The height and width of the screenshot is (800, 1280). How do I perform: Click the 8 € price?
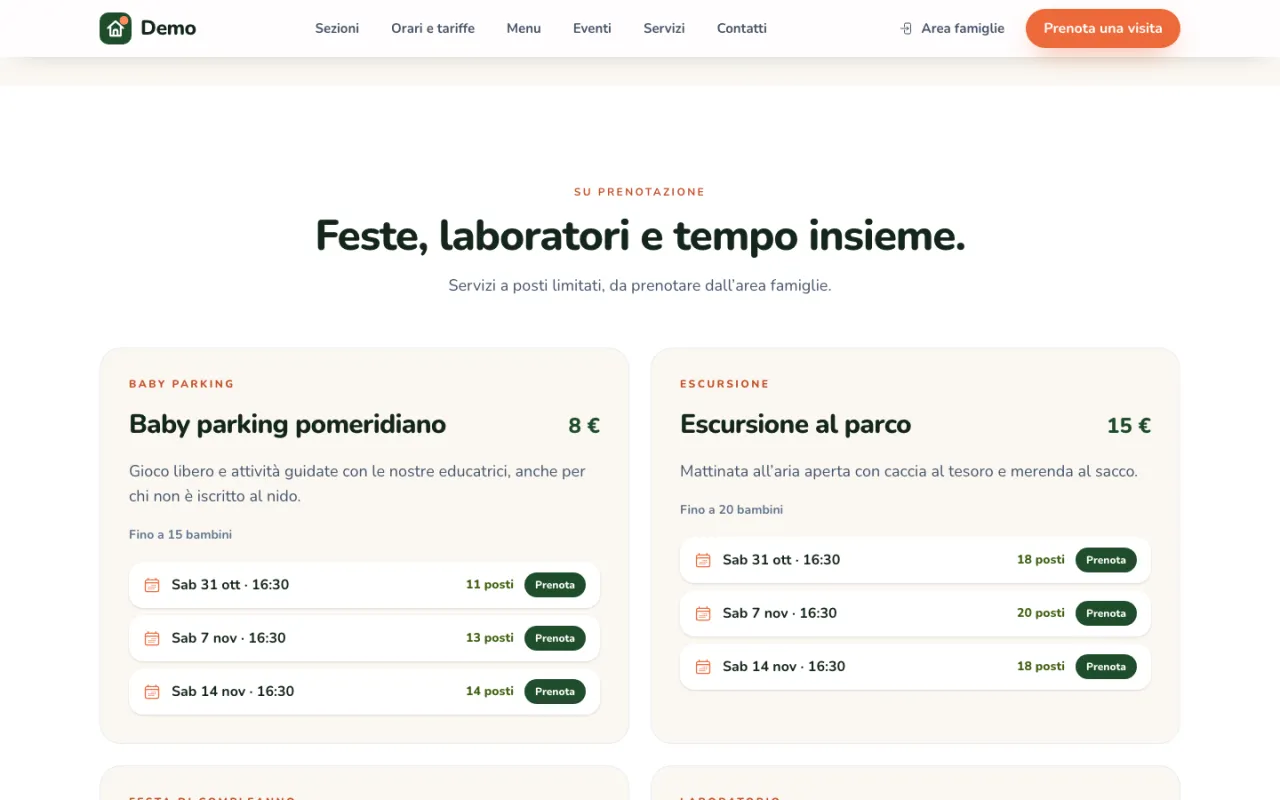point(584,426)
